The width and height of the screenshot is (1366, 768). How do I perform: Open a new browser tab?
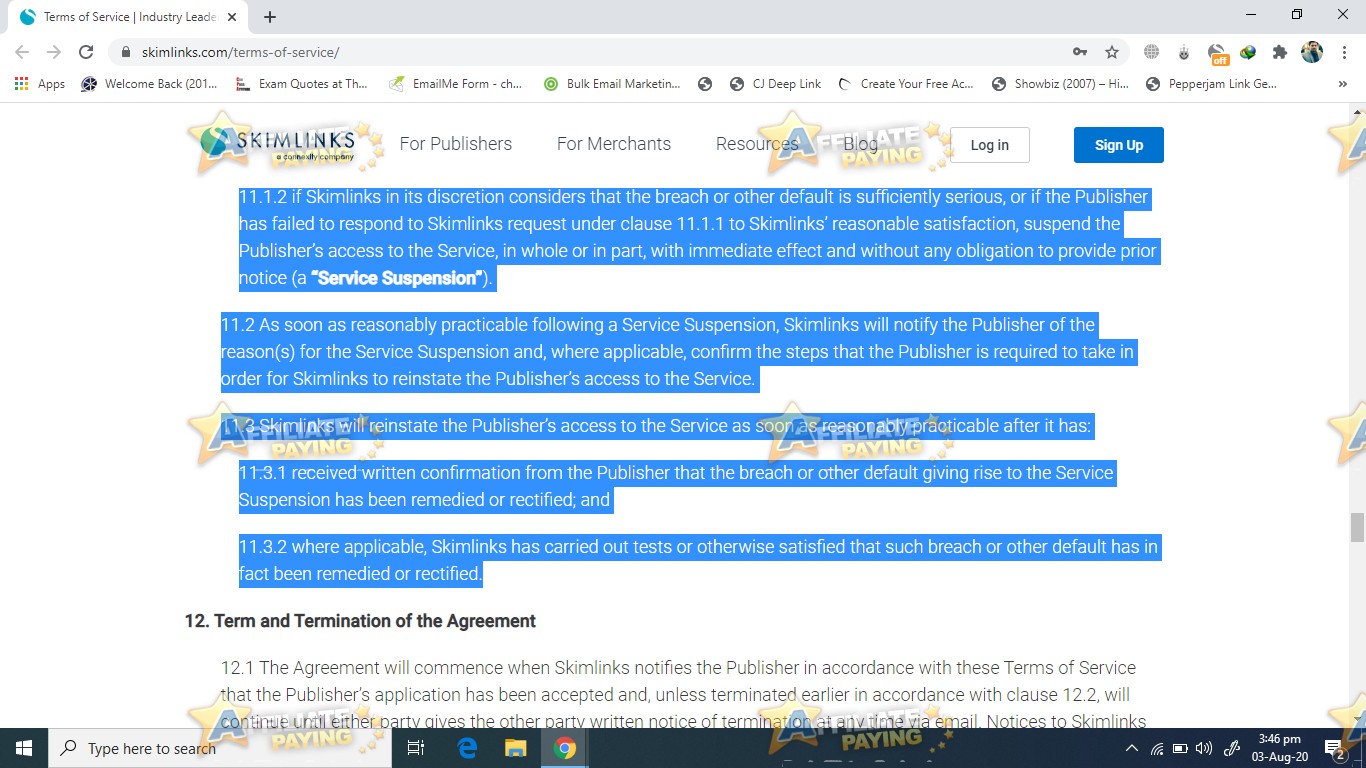[270, 17]
